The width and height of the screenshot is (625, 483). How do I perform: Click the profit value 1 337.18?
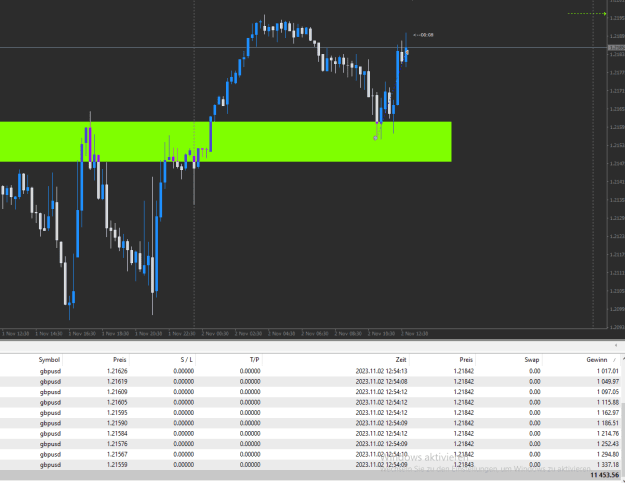tap(608, 464)
